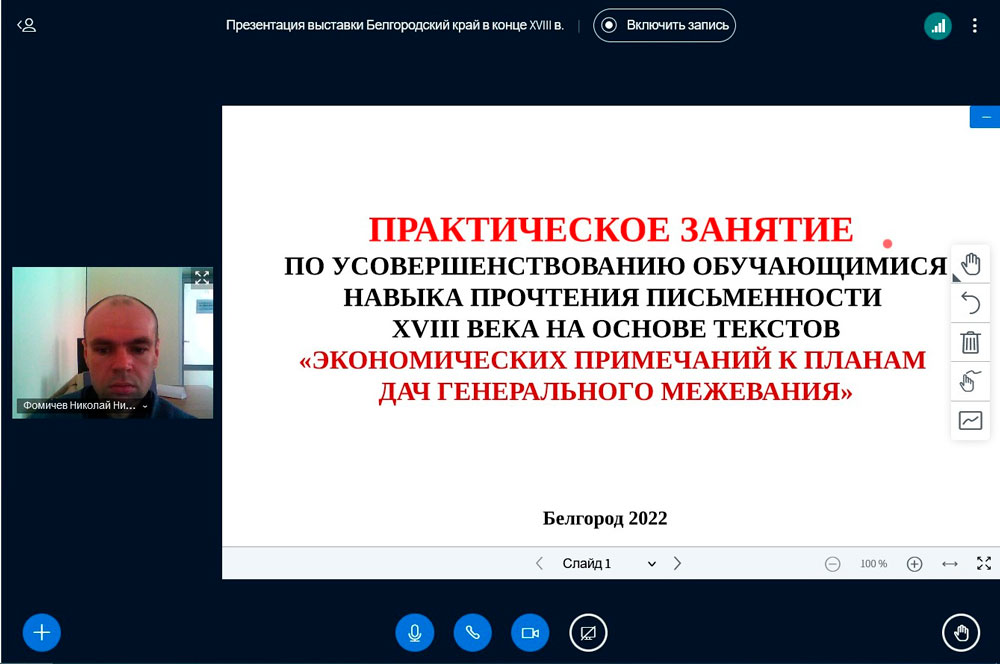
Task: Undo the last whiteboard annotation
Action: [x=970, y=303]
